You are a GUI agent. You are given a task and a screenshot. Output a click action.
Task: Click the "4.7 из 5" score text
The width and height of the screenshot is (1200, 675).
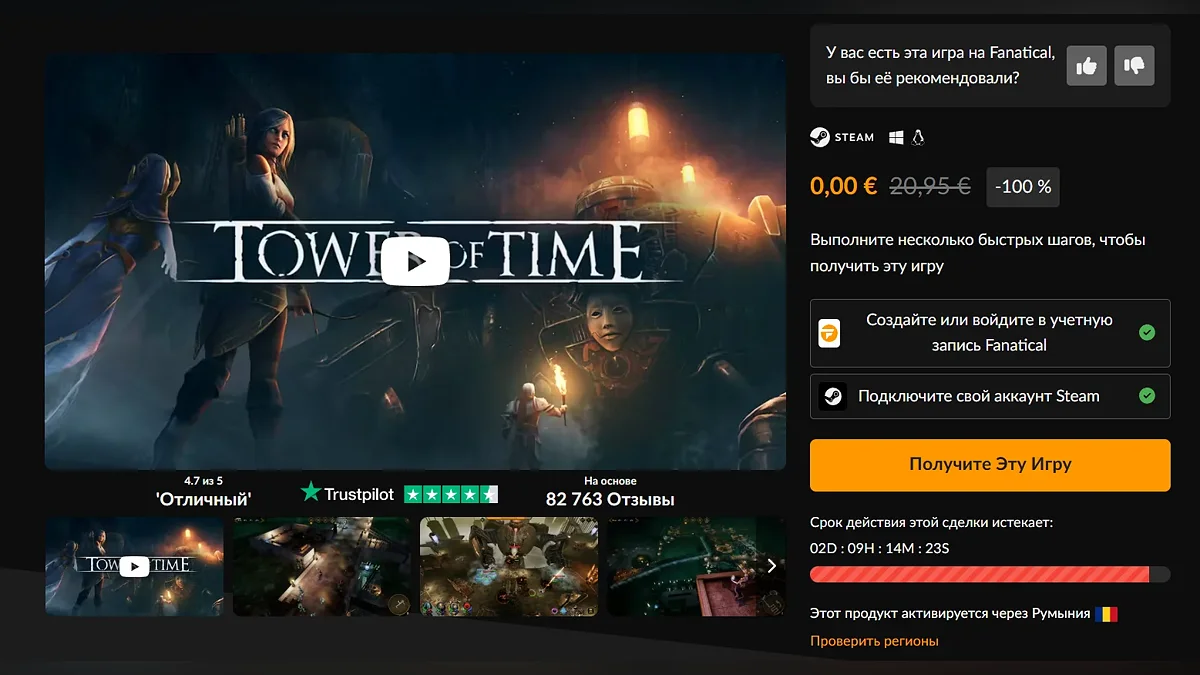pos(204,481)
